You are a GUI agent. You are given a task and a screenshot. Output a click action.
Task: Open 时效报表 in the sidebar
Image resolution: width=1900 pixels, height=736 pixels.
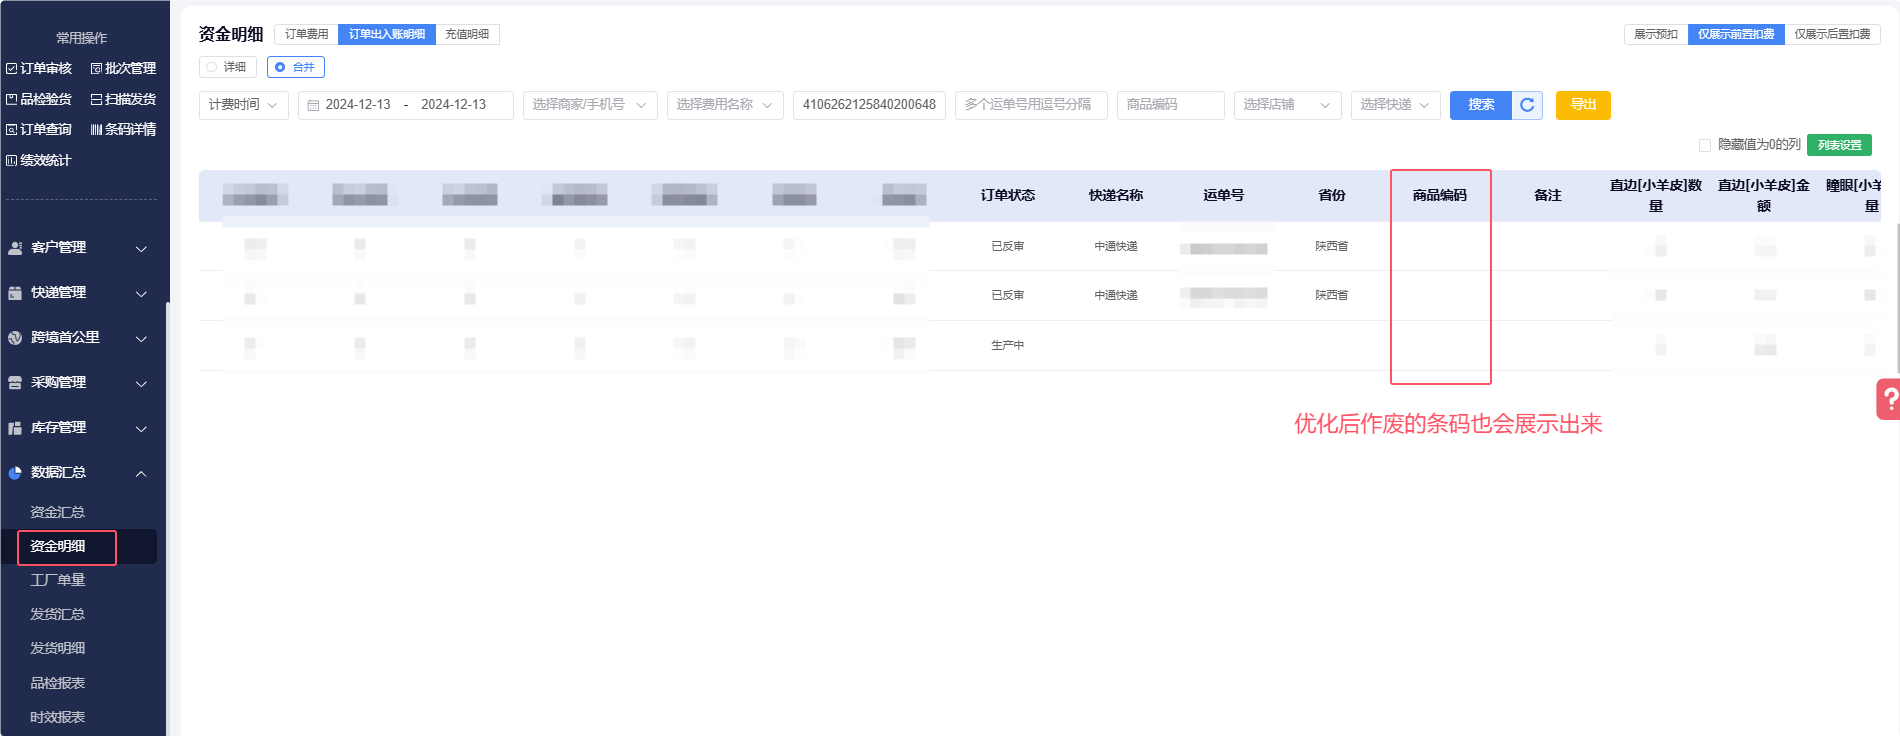tap(58, 717)
